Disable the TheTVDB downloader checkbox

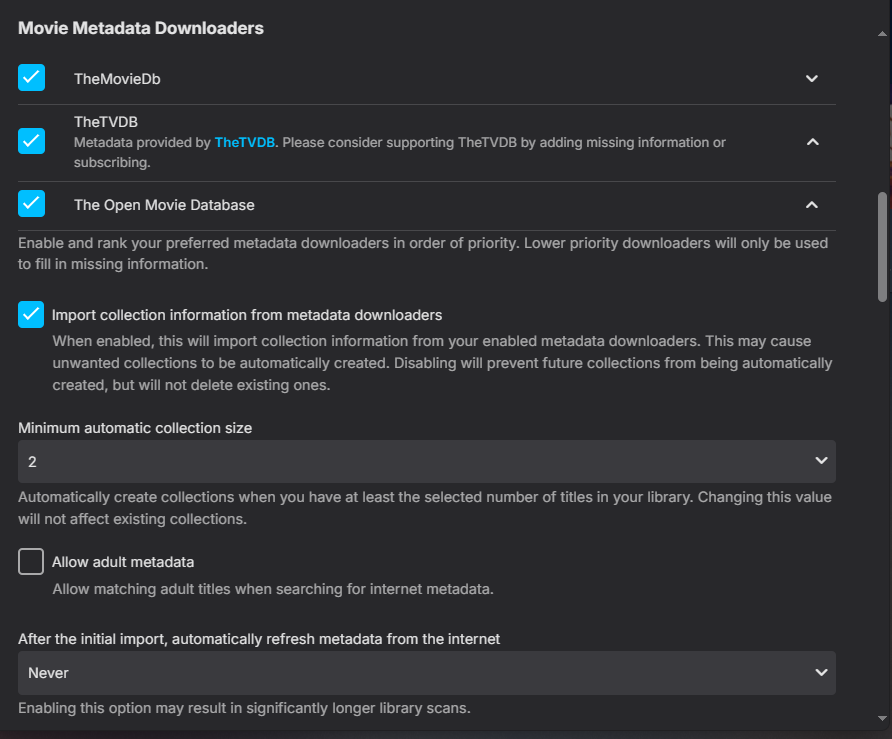click(x=31, y=141)
